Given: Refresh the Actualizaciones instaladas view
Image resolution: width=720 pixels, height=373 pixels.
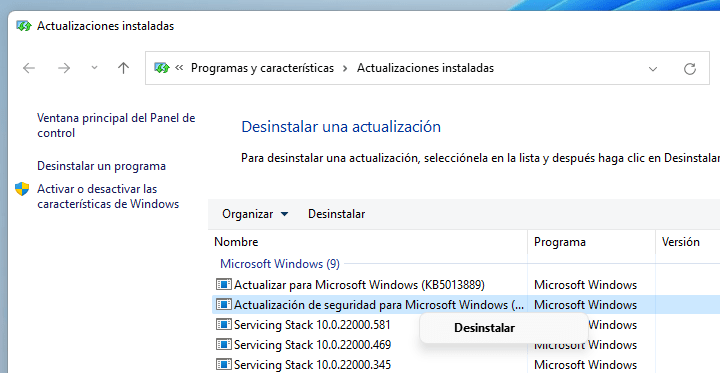Looking at the screenshot, I should tap(690, 69).
